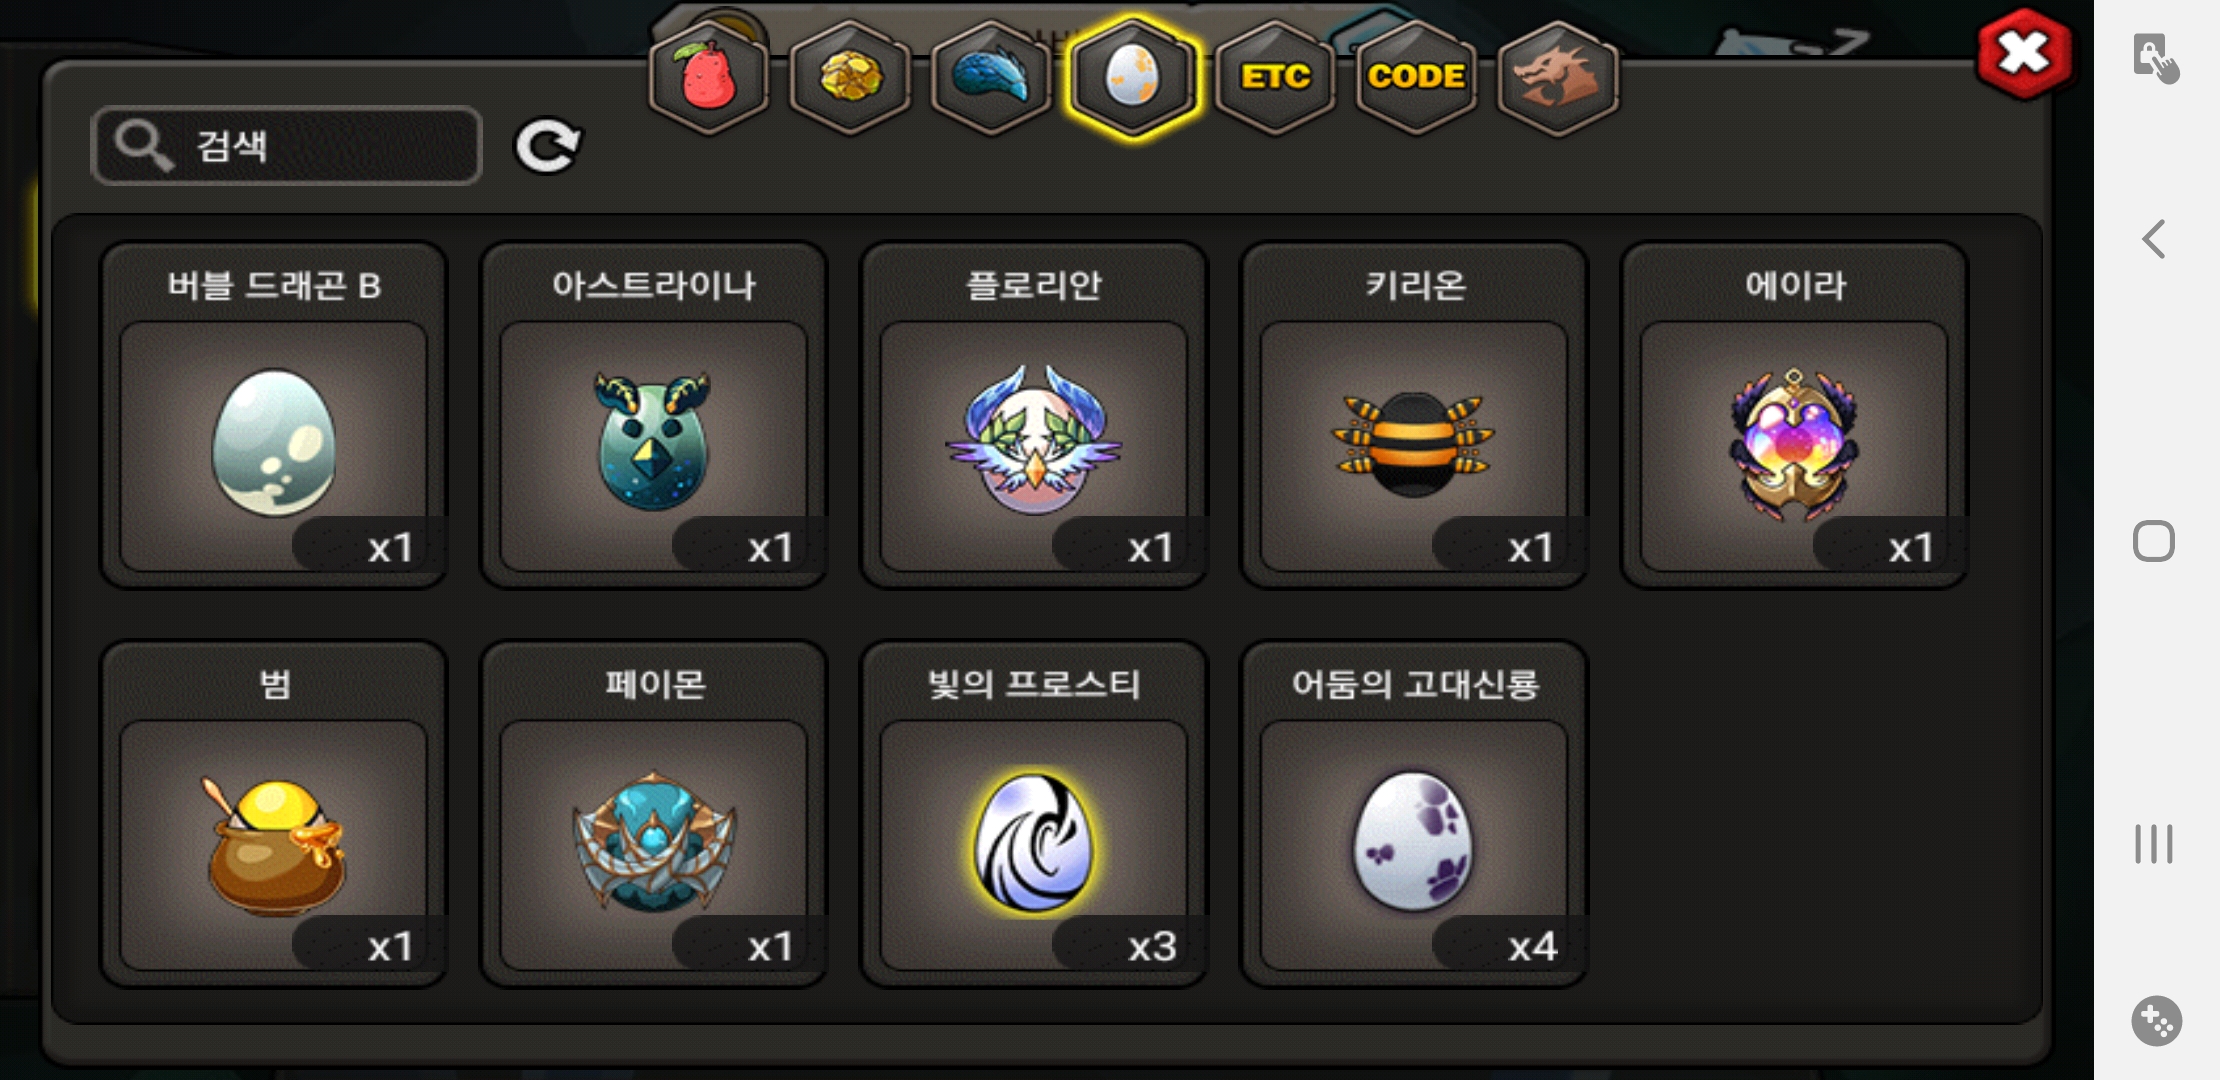Screen dimensions: 2220x1080
Task: Select the 어둠의 고대신룡 spotted egg
Action: click(1414, 814)
